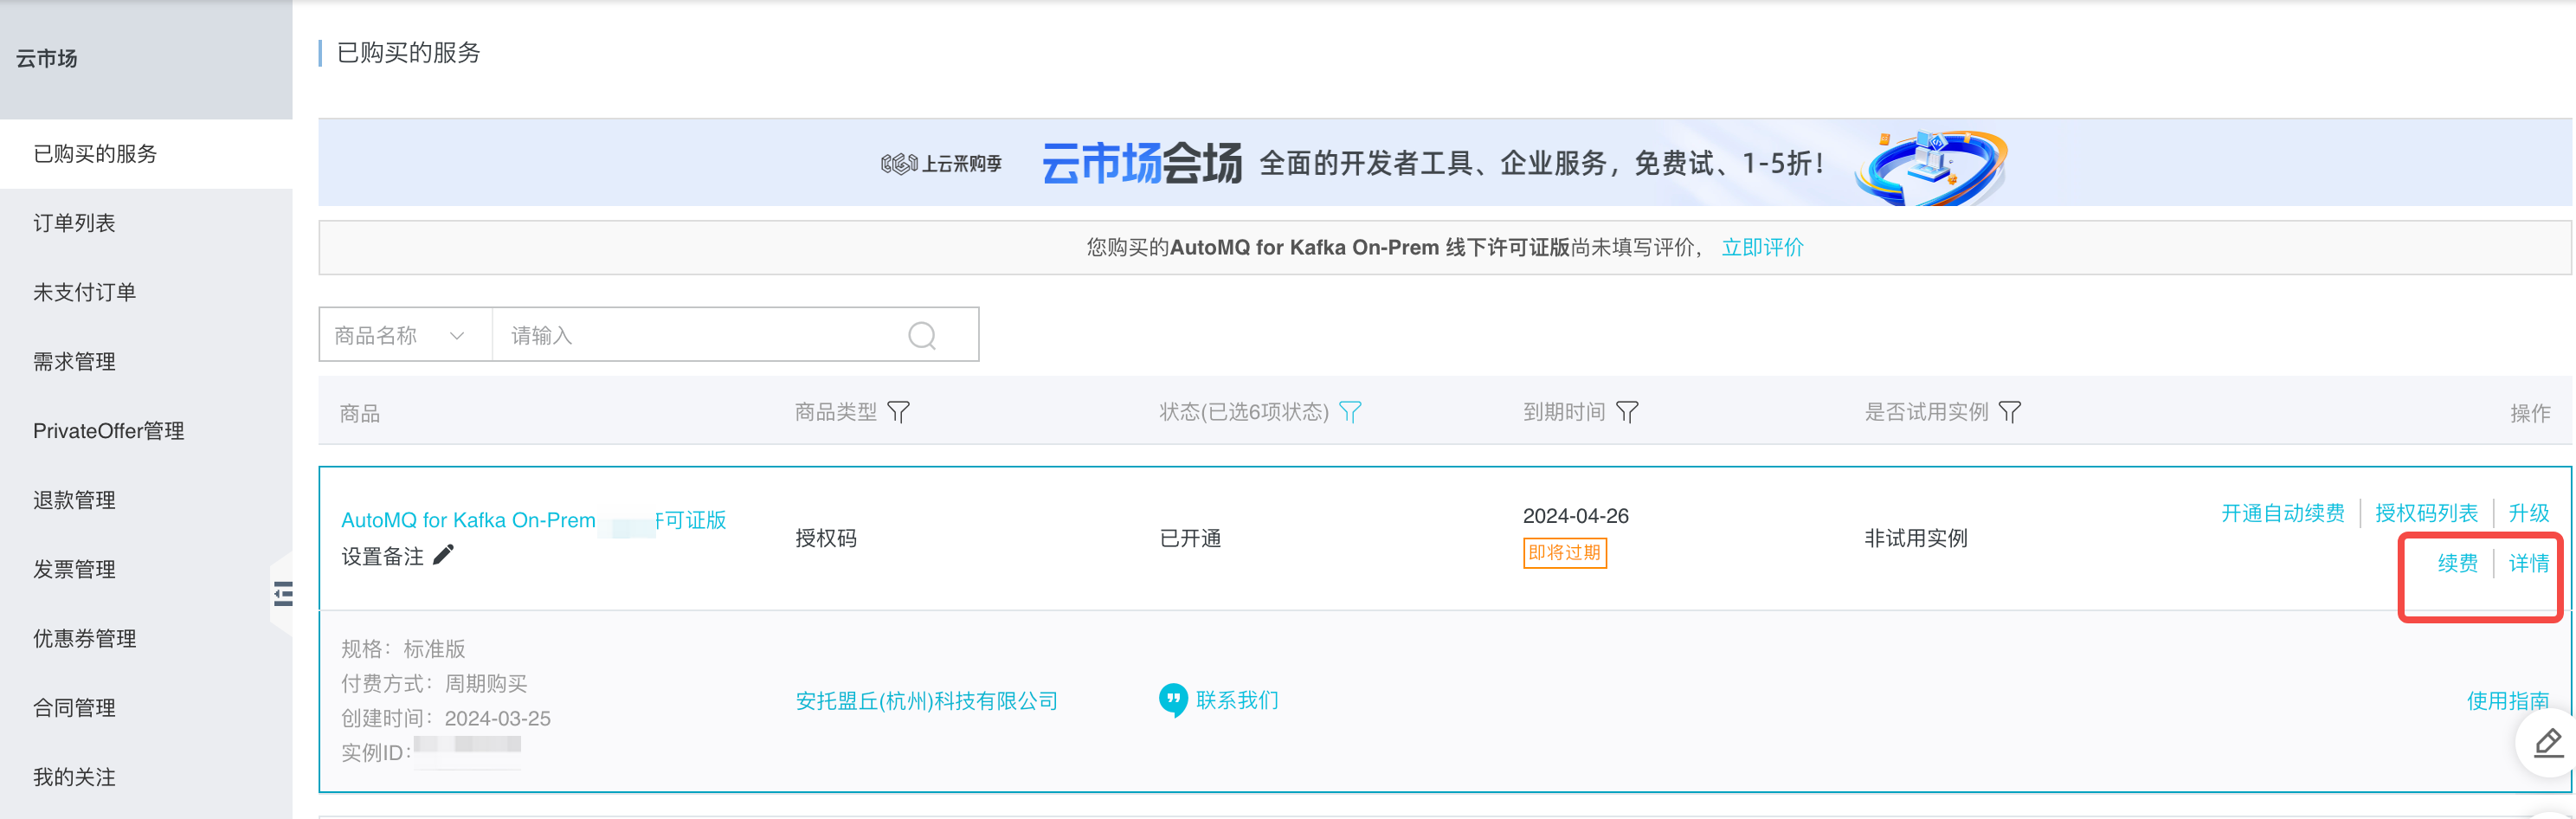
Task: Click 开通自动续费 action link
Action: [x=2282, y=513]
